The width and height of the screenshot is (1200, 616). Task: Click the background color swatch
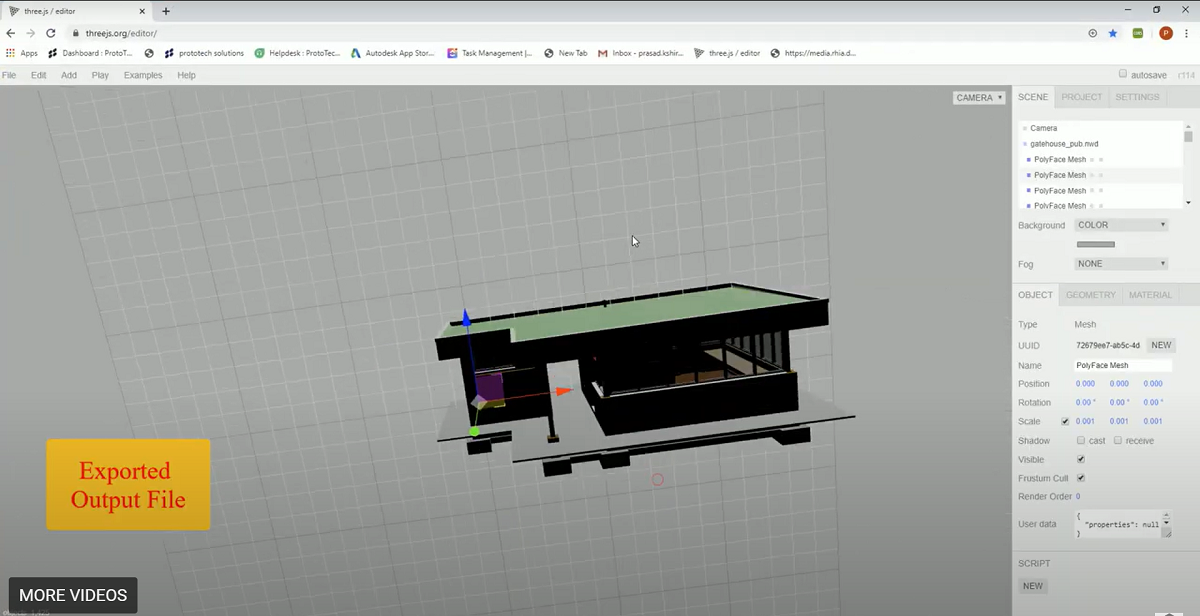tap(1095, 244)
